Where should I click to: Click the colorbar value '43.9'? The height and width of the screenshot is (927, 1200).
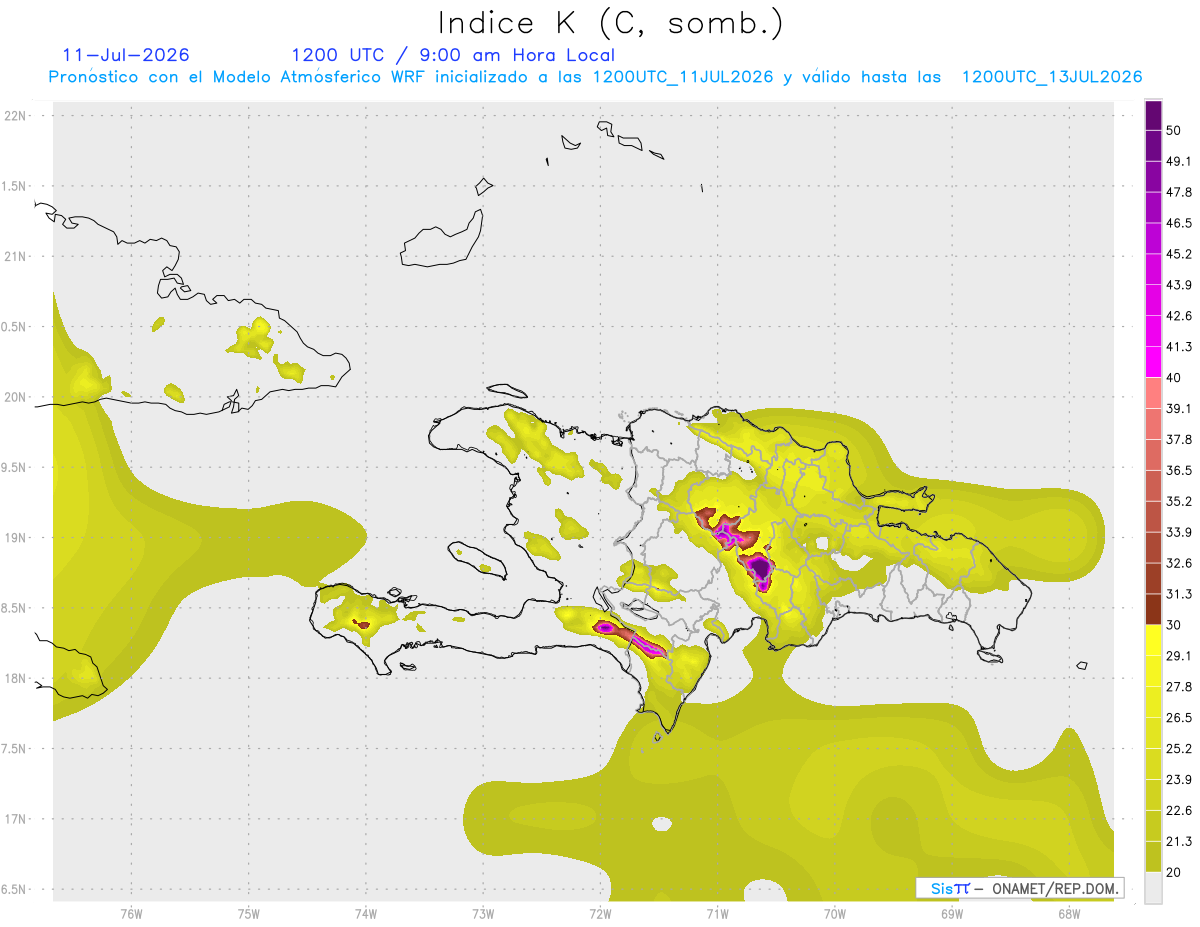click(x=1179, y=285)
